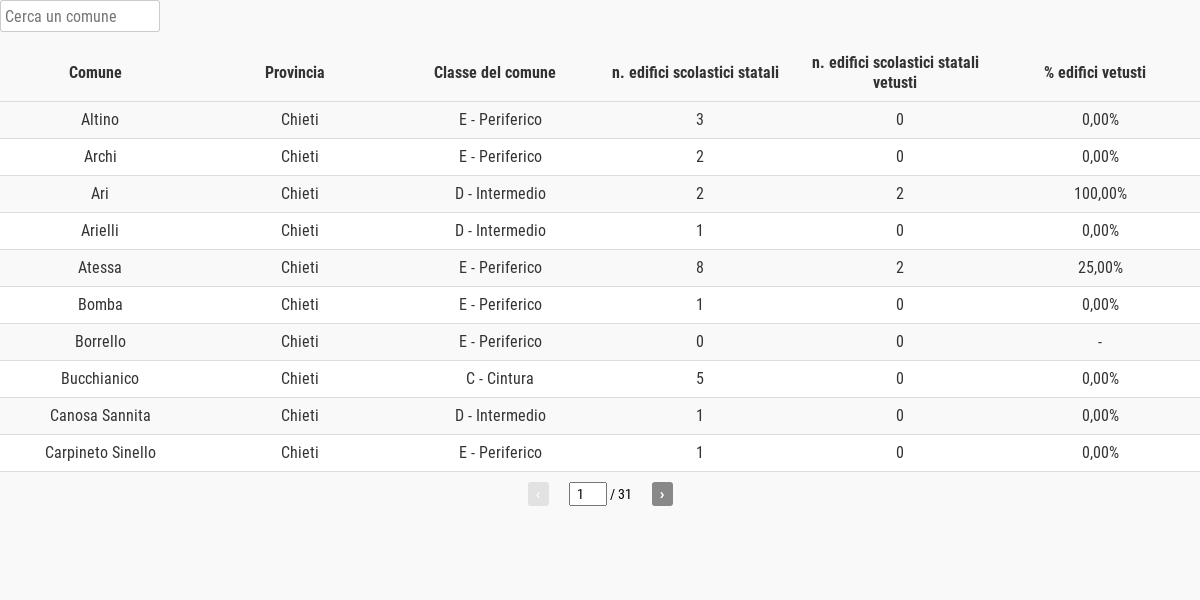Click the 'Cerca un comune' search field
The height and width of the screenshot is (600, 1200).
[80, 16]
